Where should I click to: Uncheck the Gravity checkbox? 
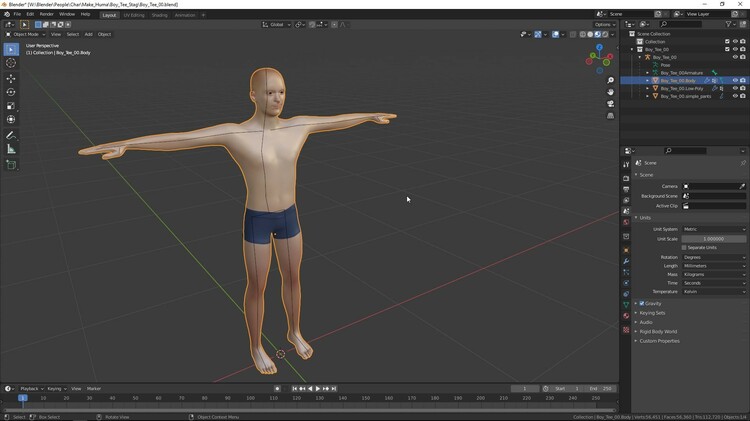point(641,303)
